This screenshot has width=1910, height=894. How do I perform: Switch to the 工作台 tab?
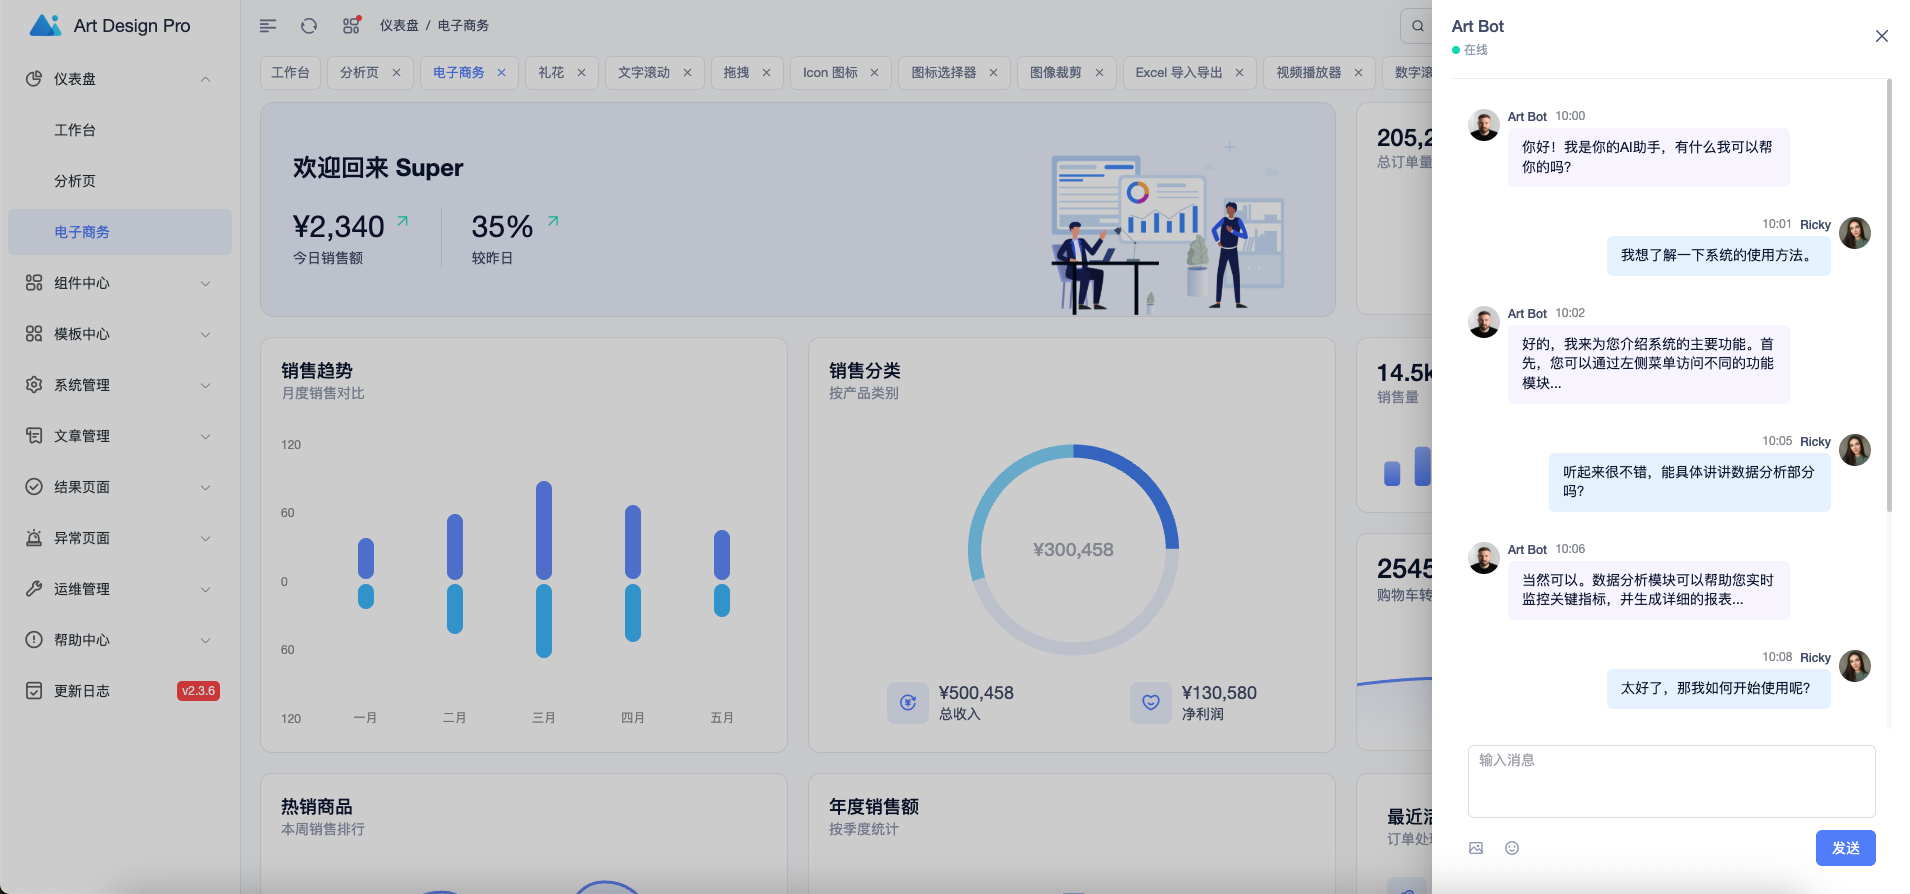click(290, 73)
